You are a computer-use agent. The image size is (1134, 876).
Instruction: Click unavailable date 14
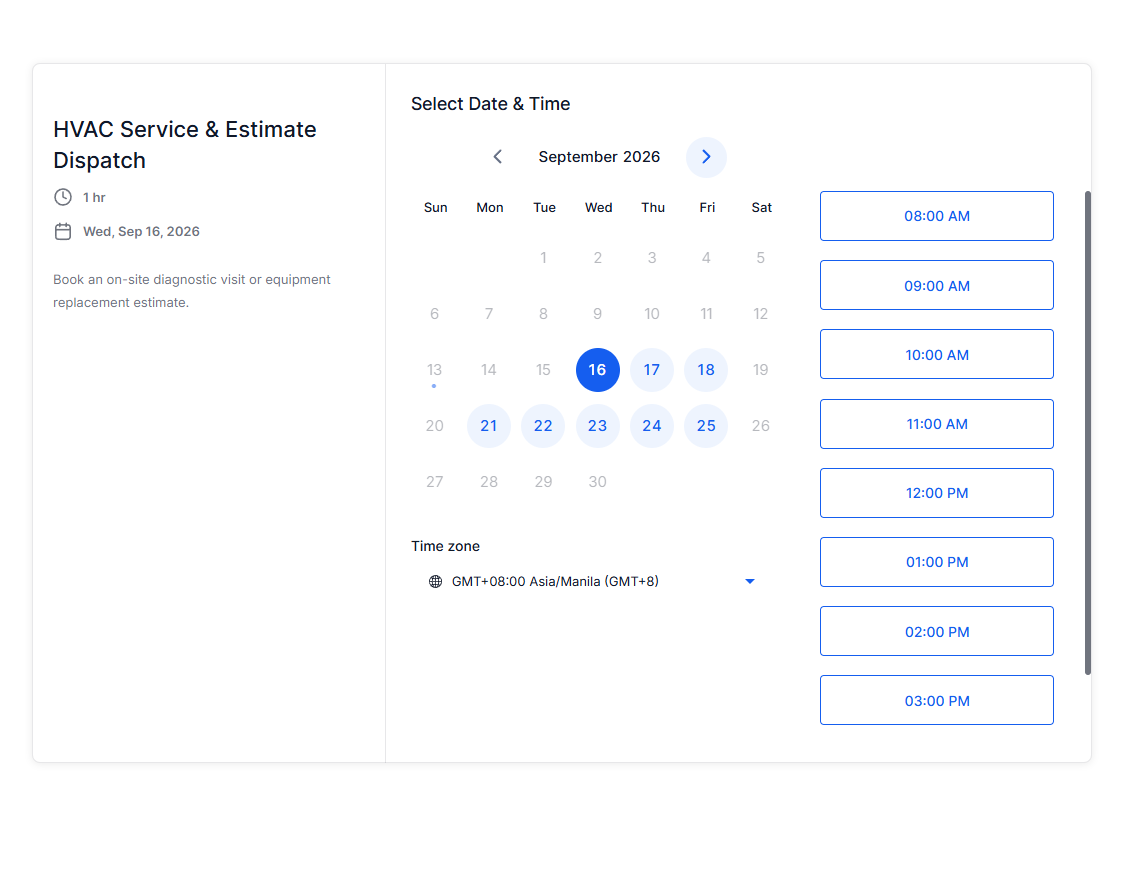point(489,370)
